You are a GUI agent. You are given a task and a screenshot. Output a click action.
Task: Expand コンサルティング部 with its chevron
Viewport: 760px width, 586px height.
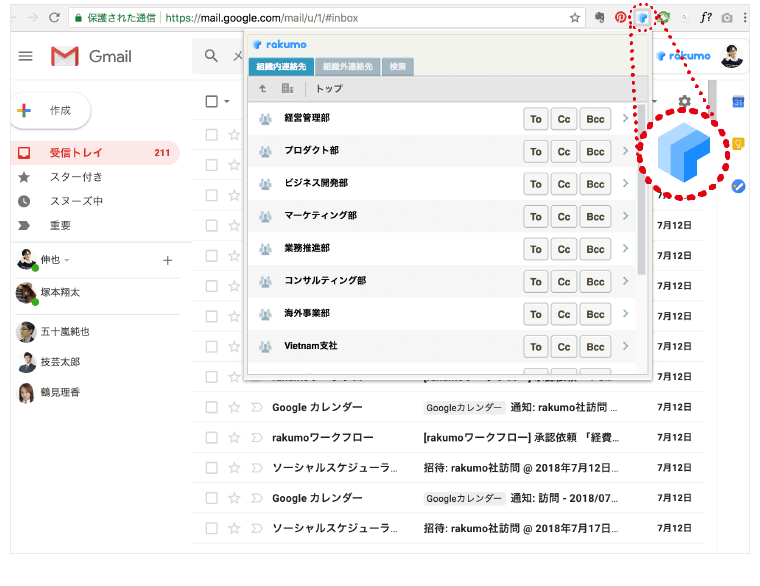coord(625,281)
